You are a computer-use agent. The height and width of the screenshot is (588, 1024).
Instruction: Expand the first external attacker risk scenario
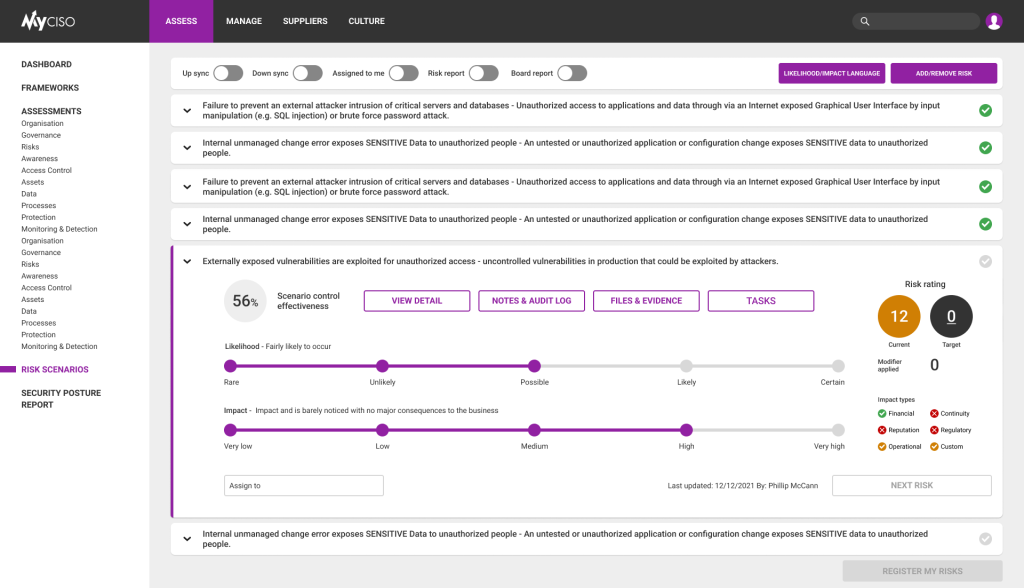click(187, 110)
